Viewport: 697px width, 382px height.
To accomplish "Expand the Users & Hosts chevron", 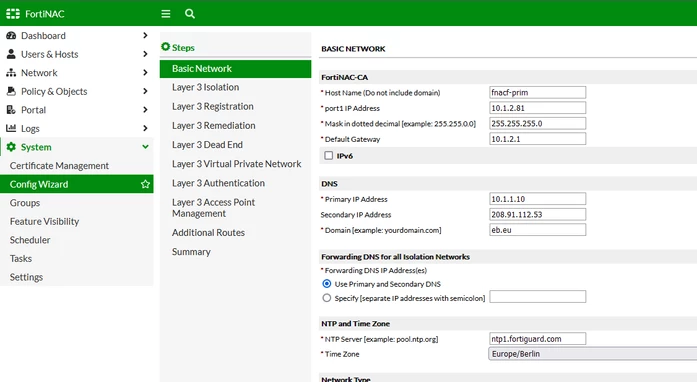I will click(x=145, y=54).
